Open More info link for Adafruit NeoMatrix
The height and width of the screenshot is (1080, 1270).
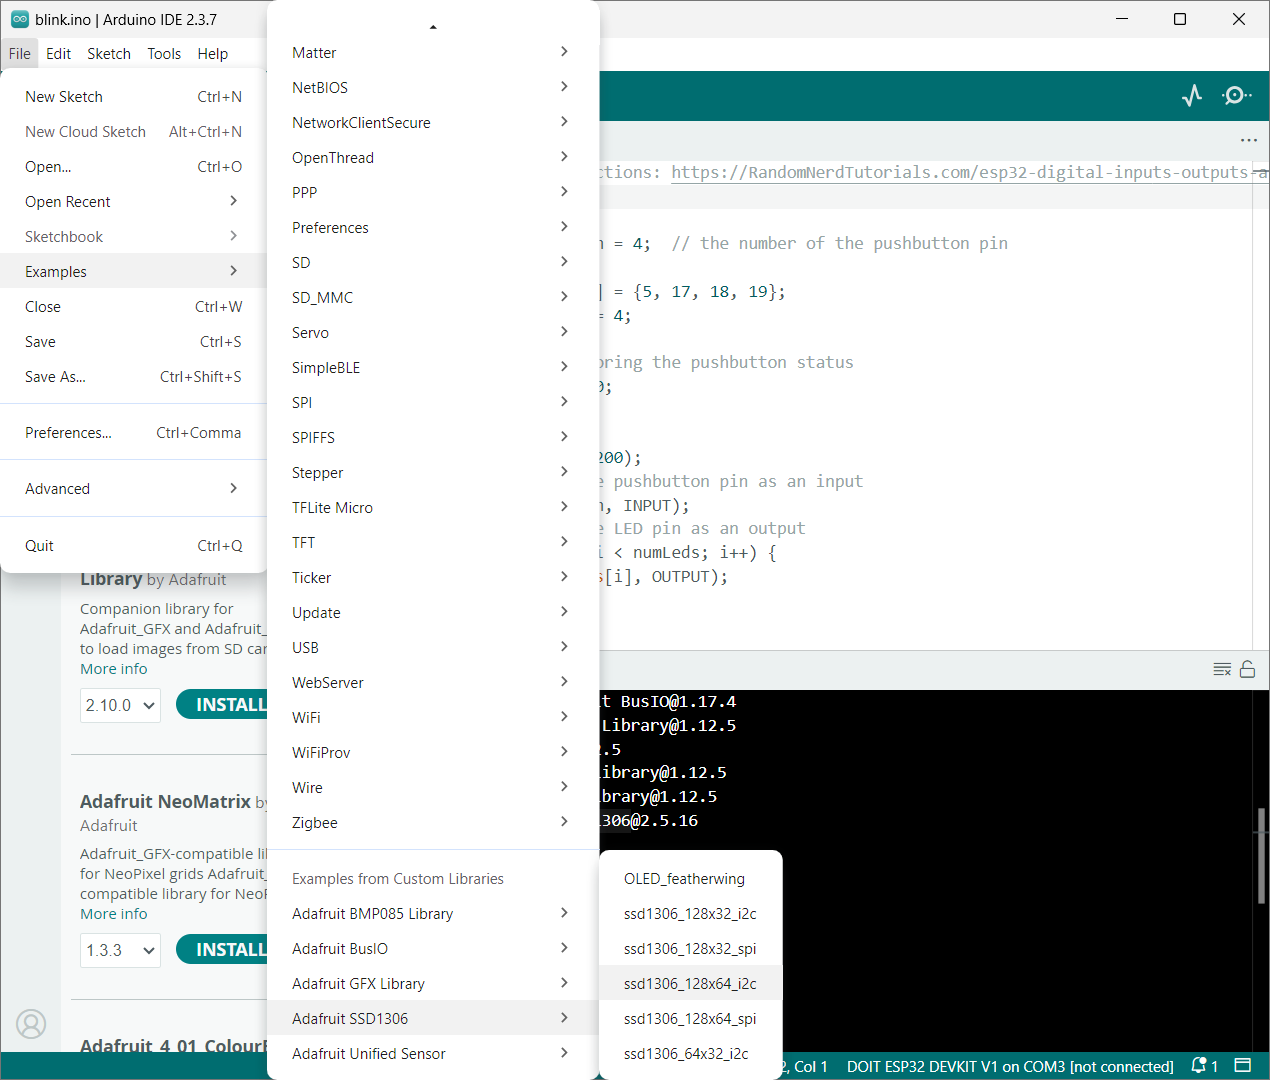[114, 914]
